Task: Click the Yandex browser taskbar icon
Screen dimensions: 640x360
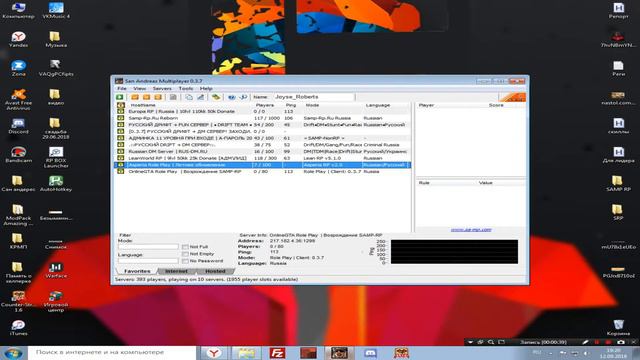Action: coord(214,353)
